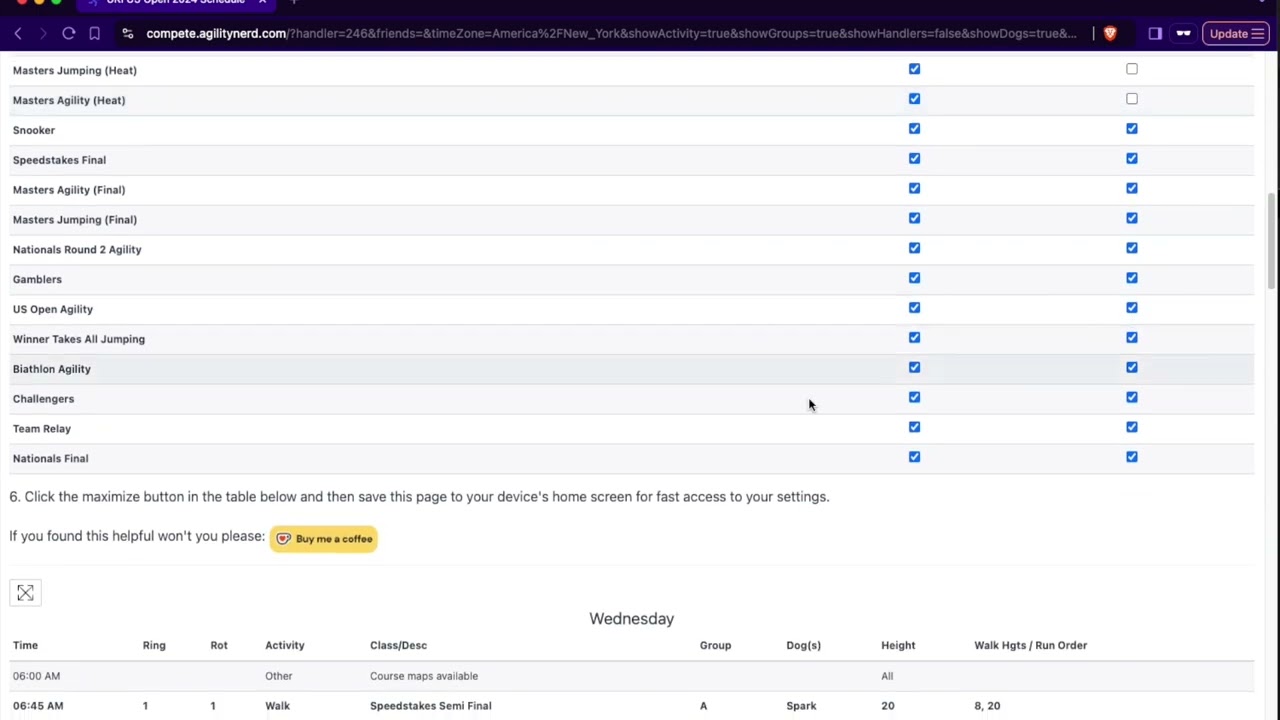Uncheck second checkbox in Snooker row

click(1132, 129)
